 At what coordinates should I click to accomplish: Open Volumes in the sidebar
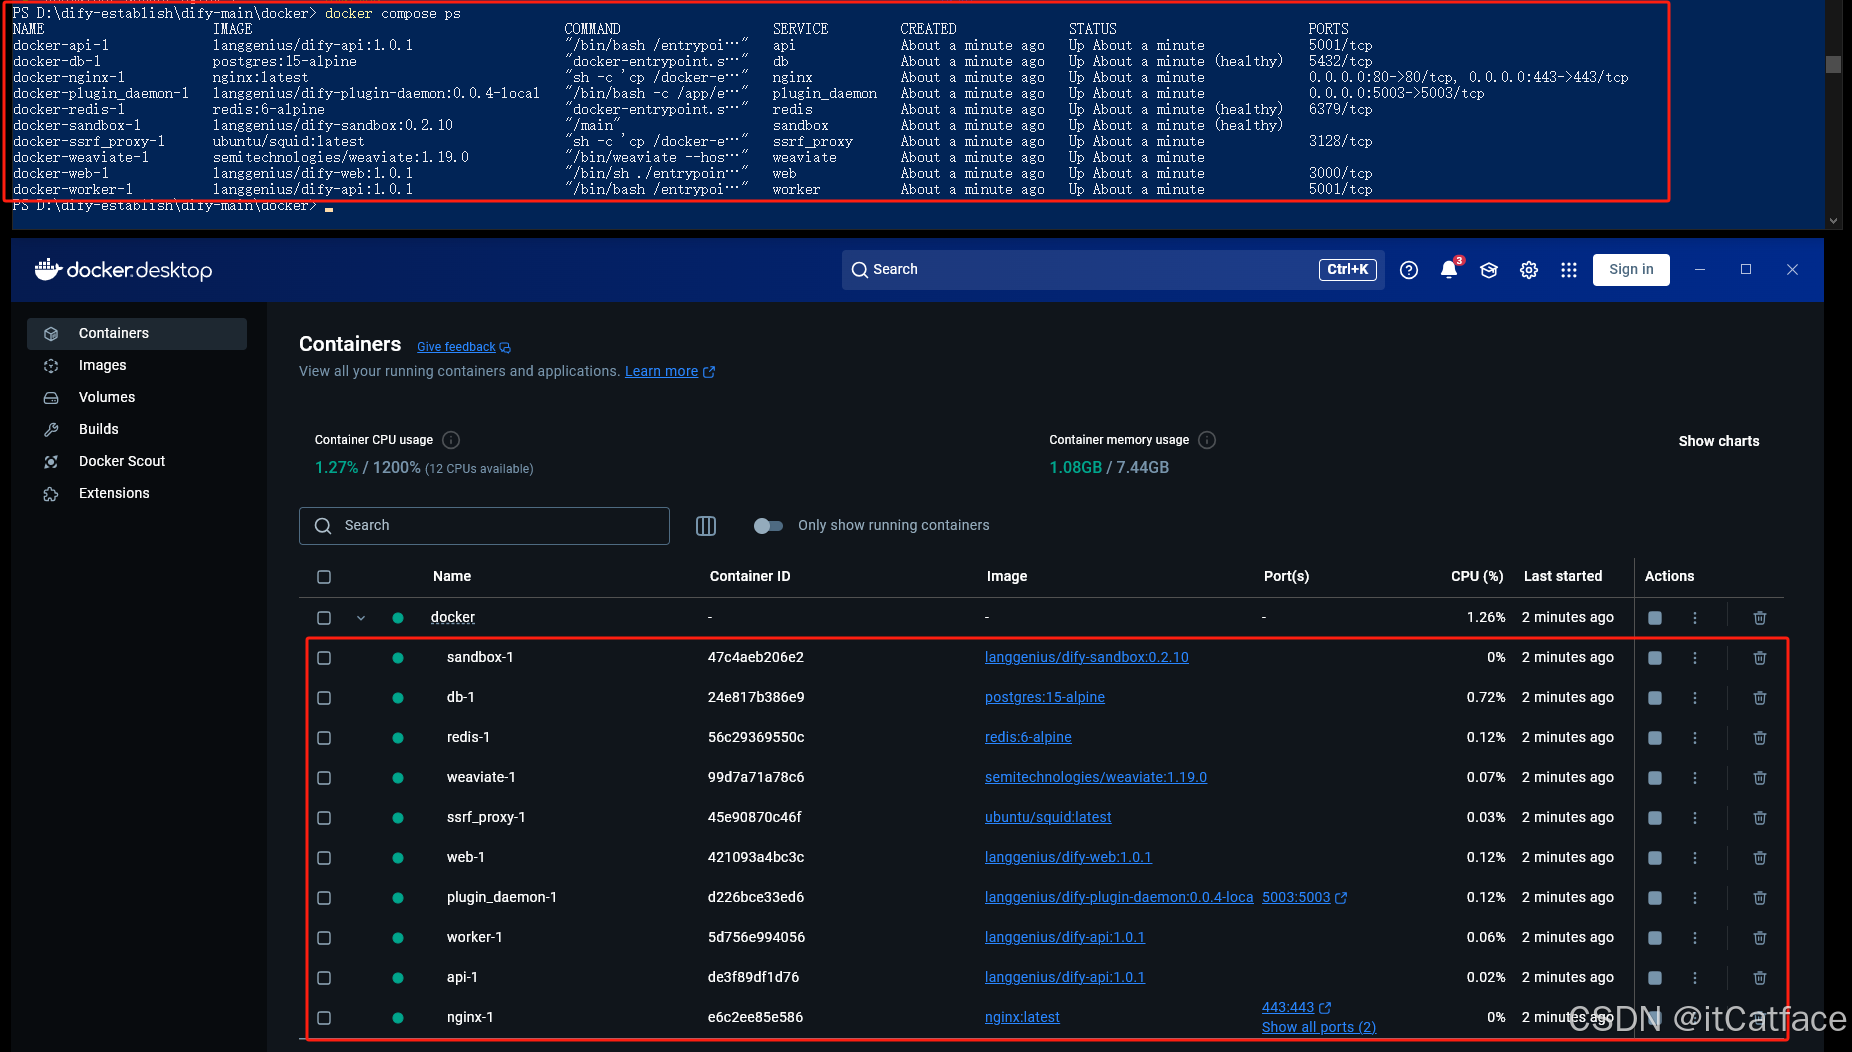tap(137, 398)
